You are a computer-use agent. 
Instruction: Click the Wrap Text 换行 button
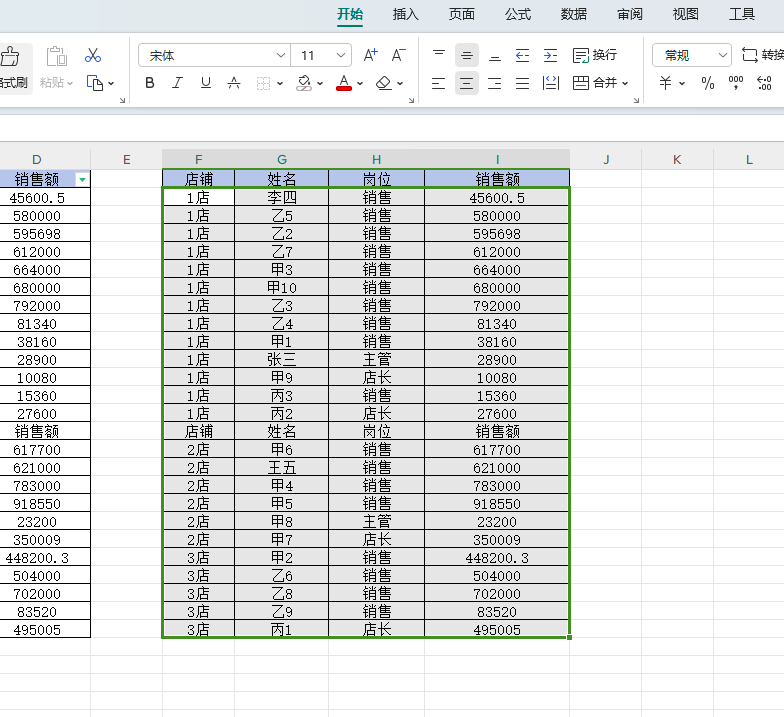pos(594,55)
